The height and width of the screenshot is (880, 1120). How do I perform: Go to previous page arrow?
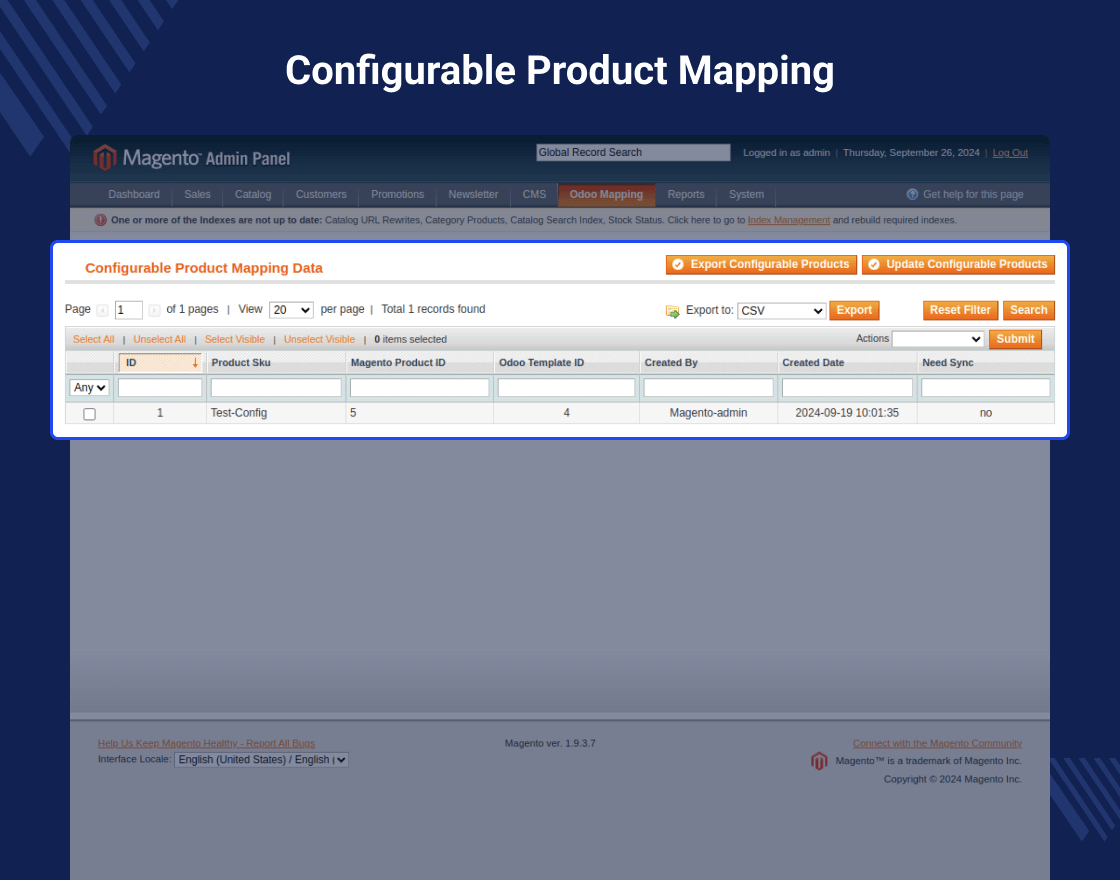click(102, 310)
